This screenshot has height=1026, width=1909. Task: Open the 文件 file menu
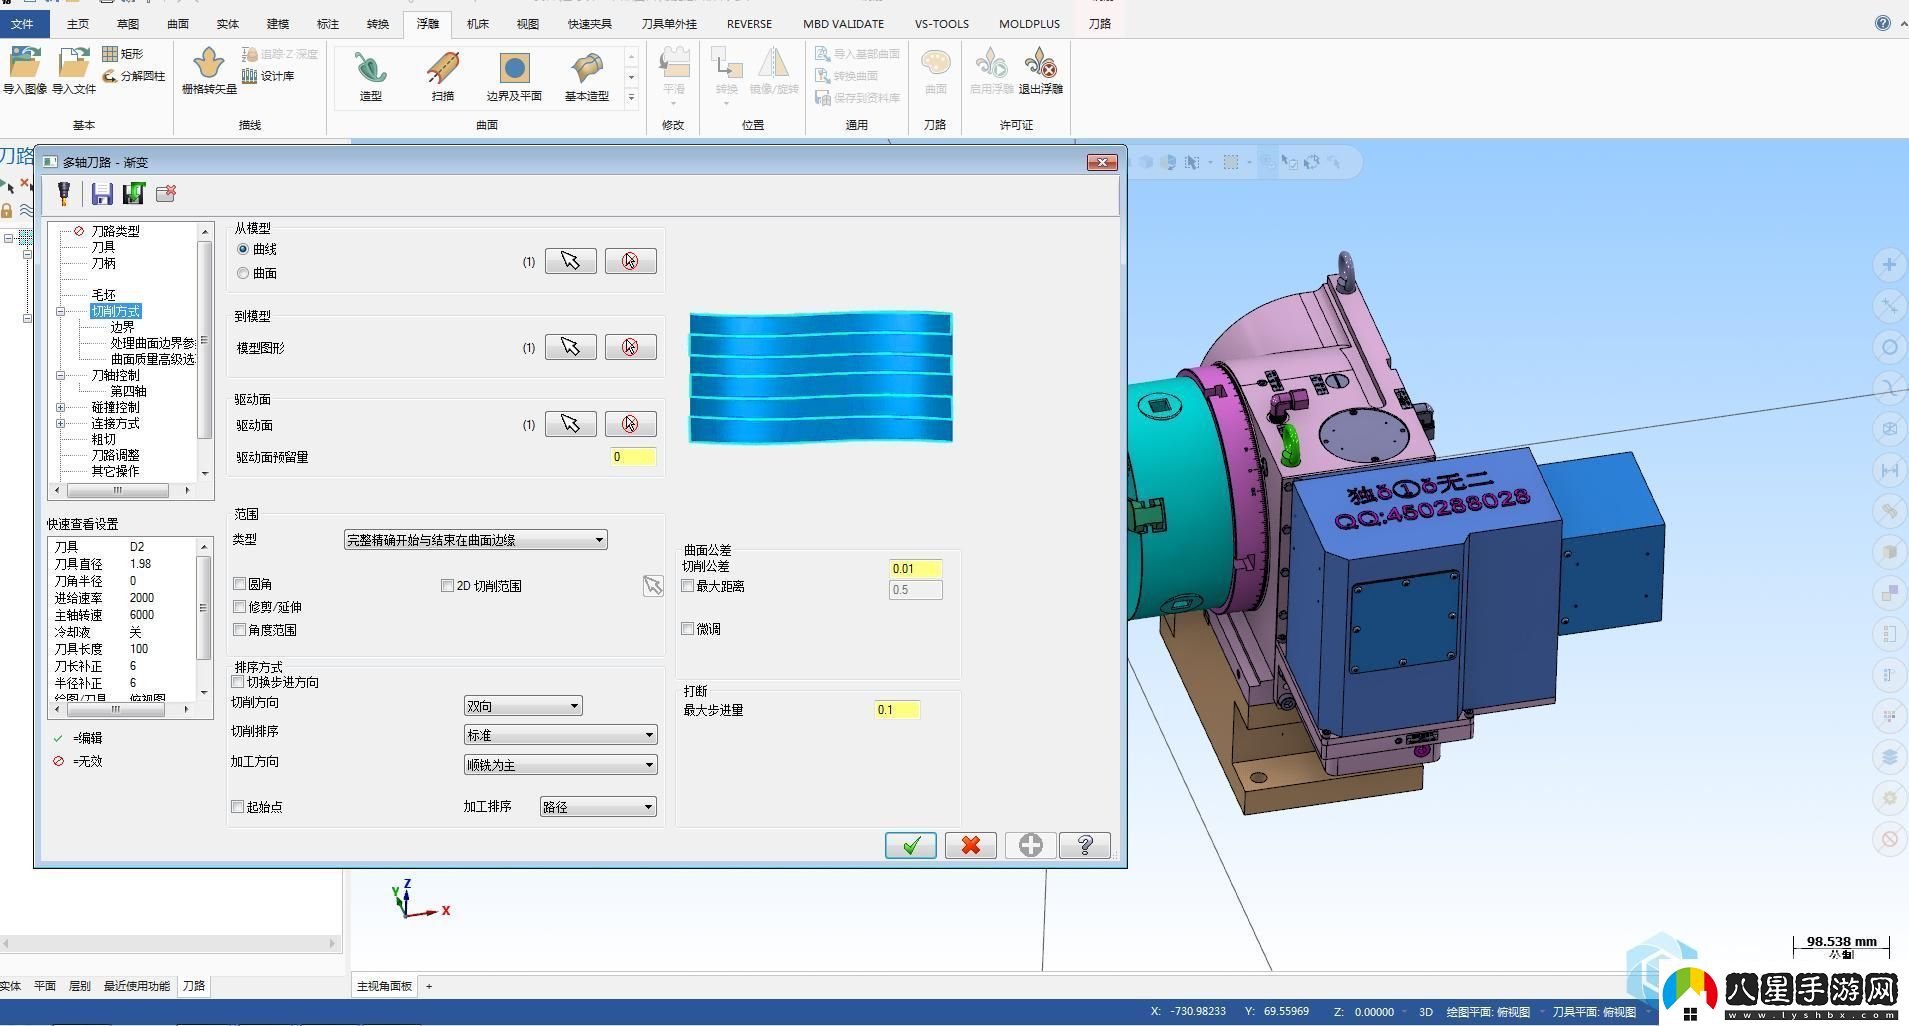(x=22, y=23)
